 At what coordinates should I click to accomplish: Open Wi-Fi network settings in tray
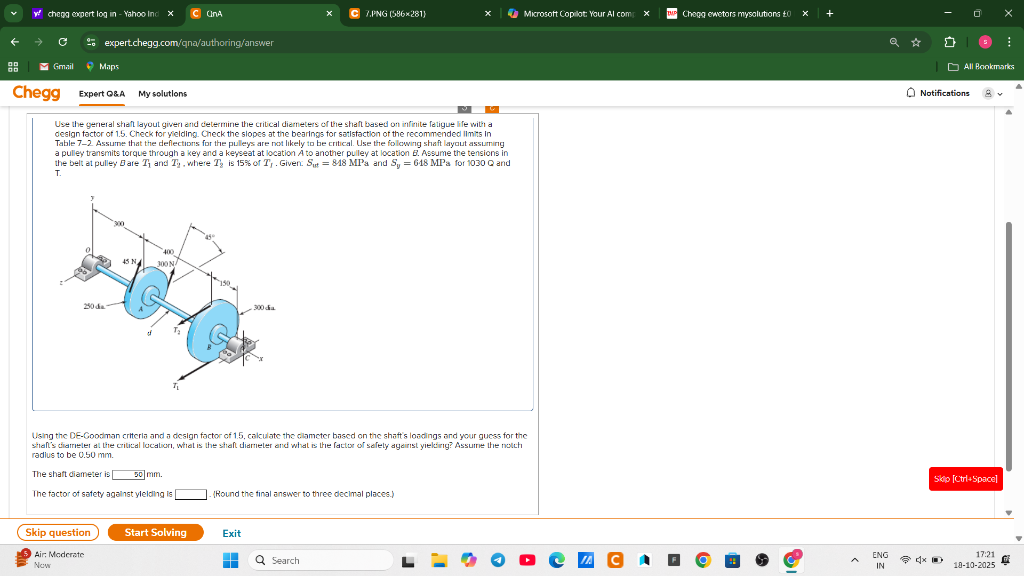905,560
